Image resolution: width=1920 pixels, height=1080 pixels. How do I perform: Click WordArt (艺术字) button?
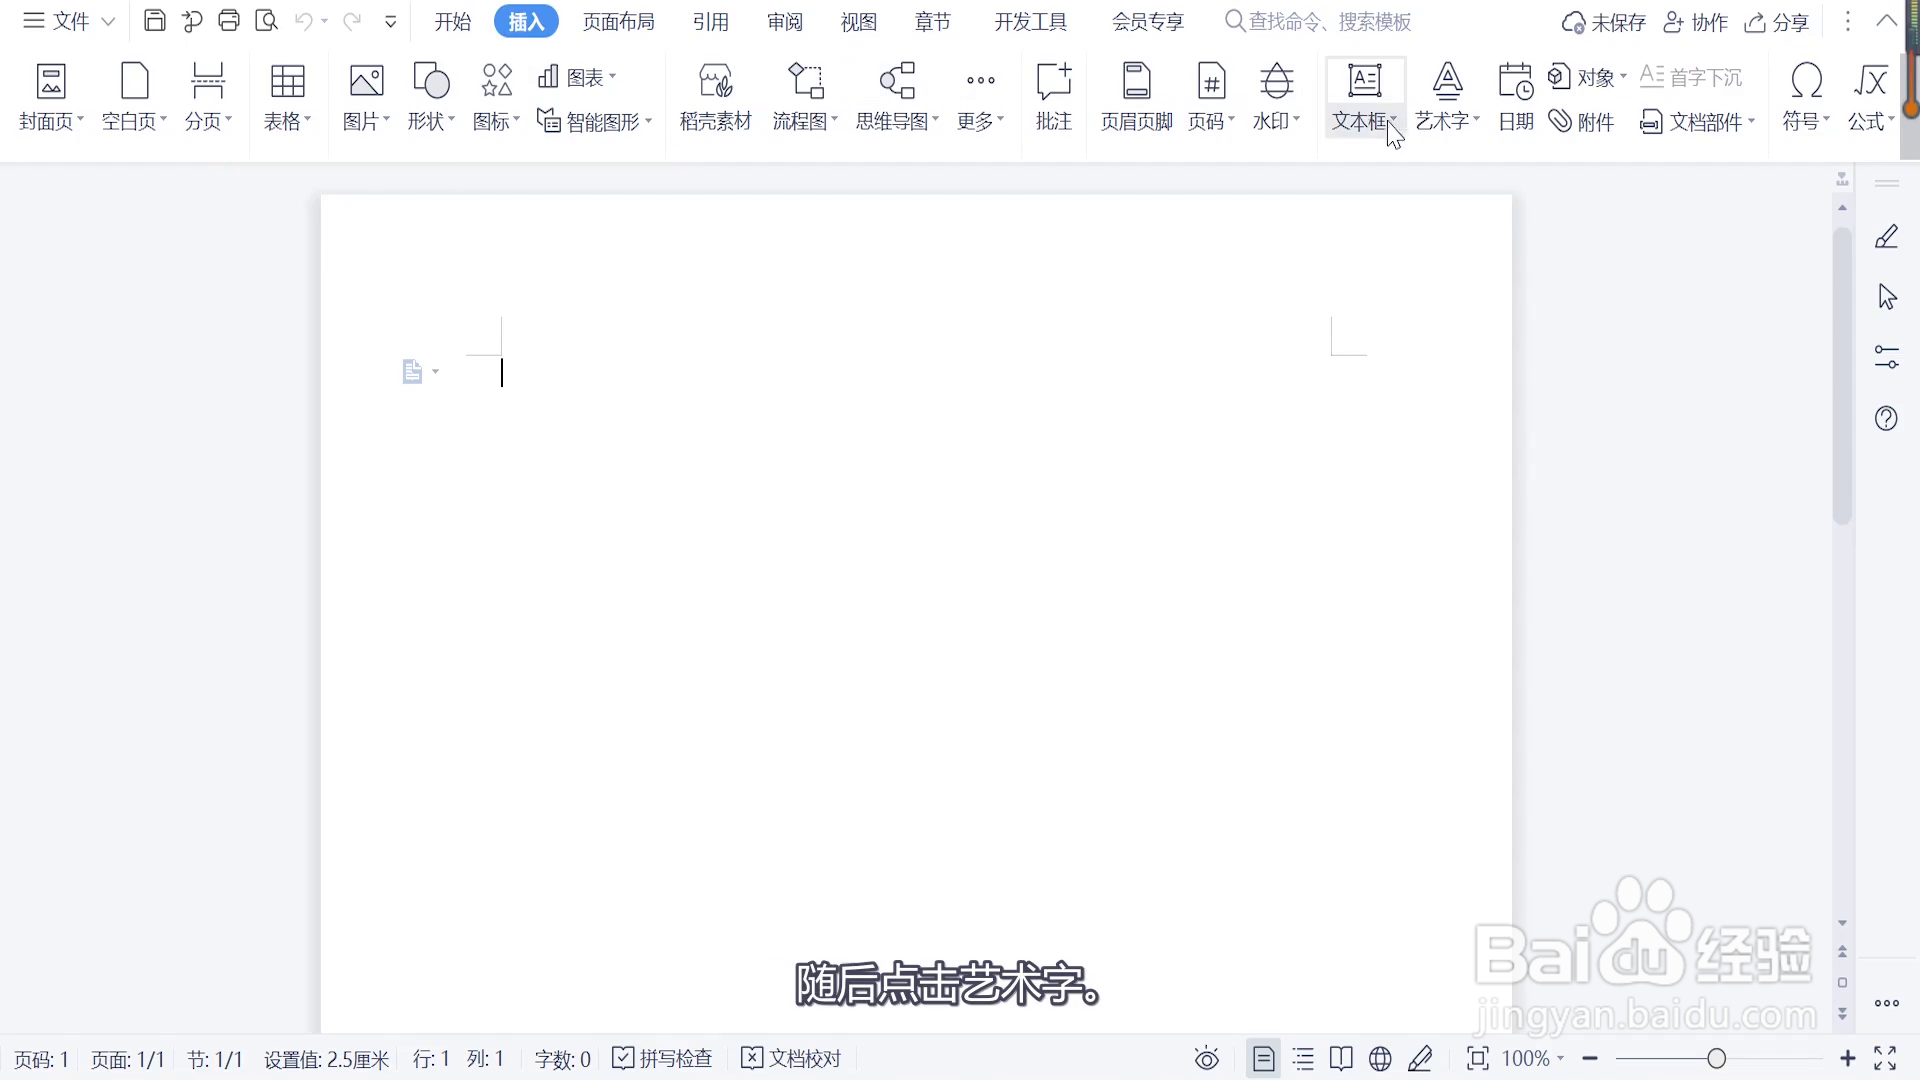click(1447, 98)
